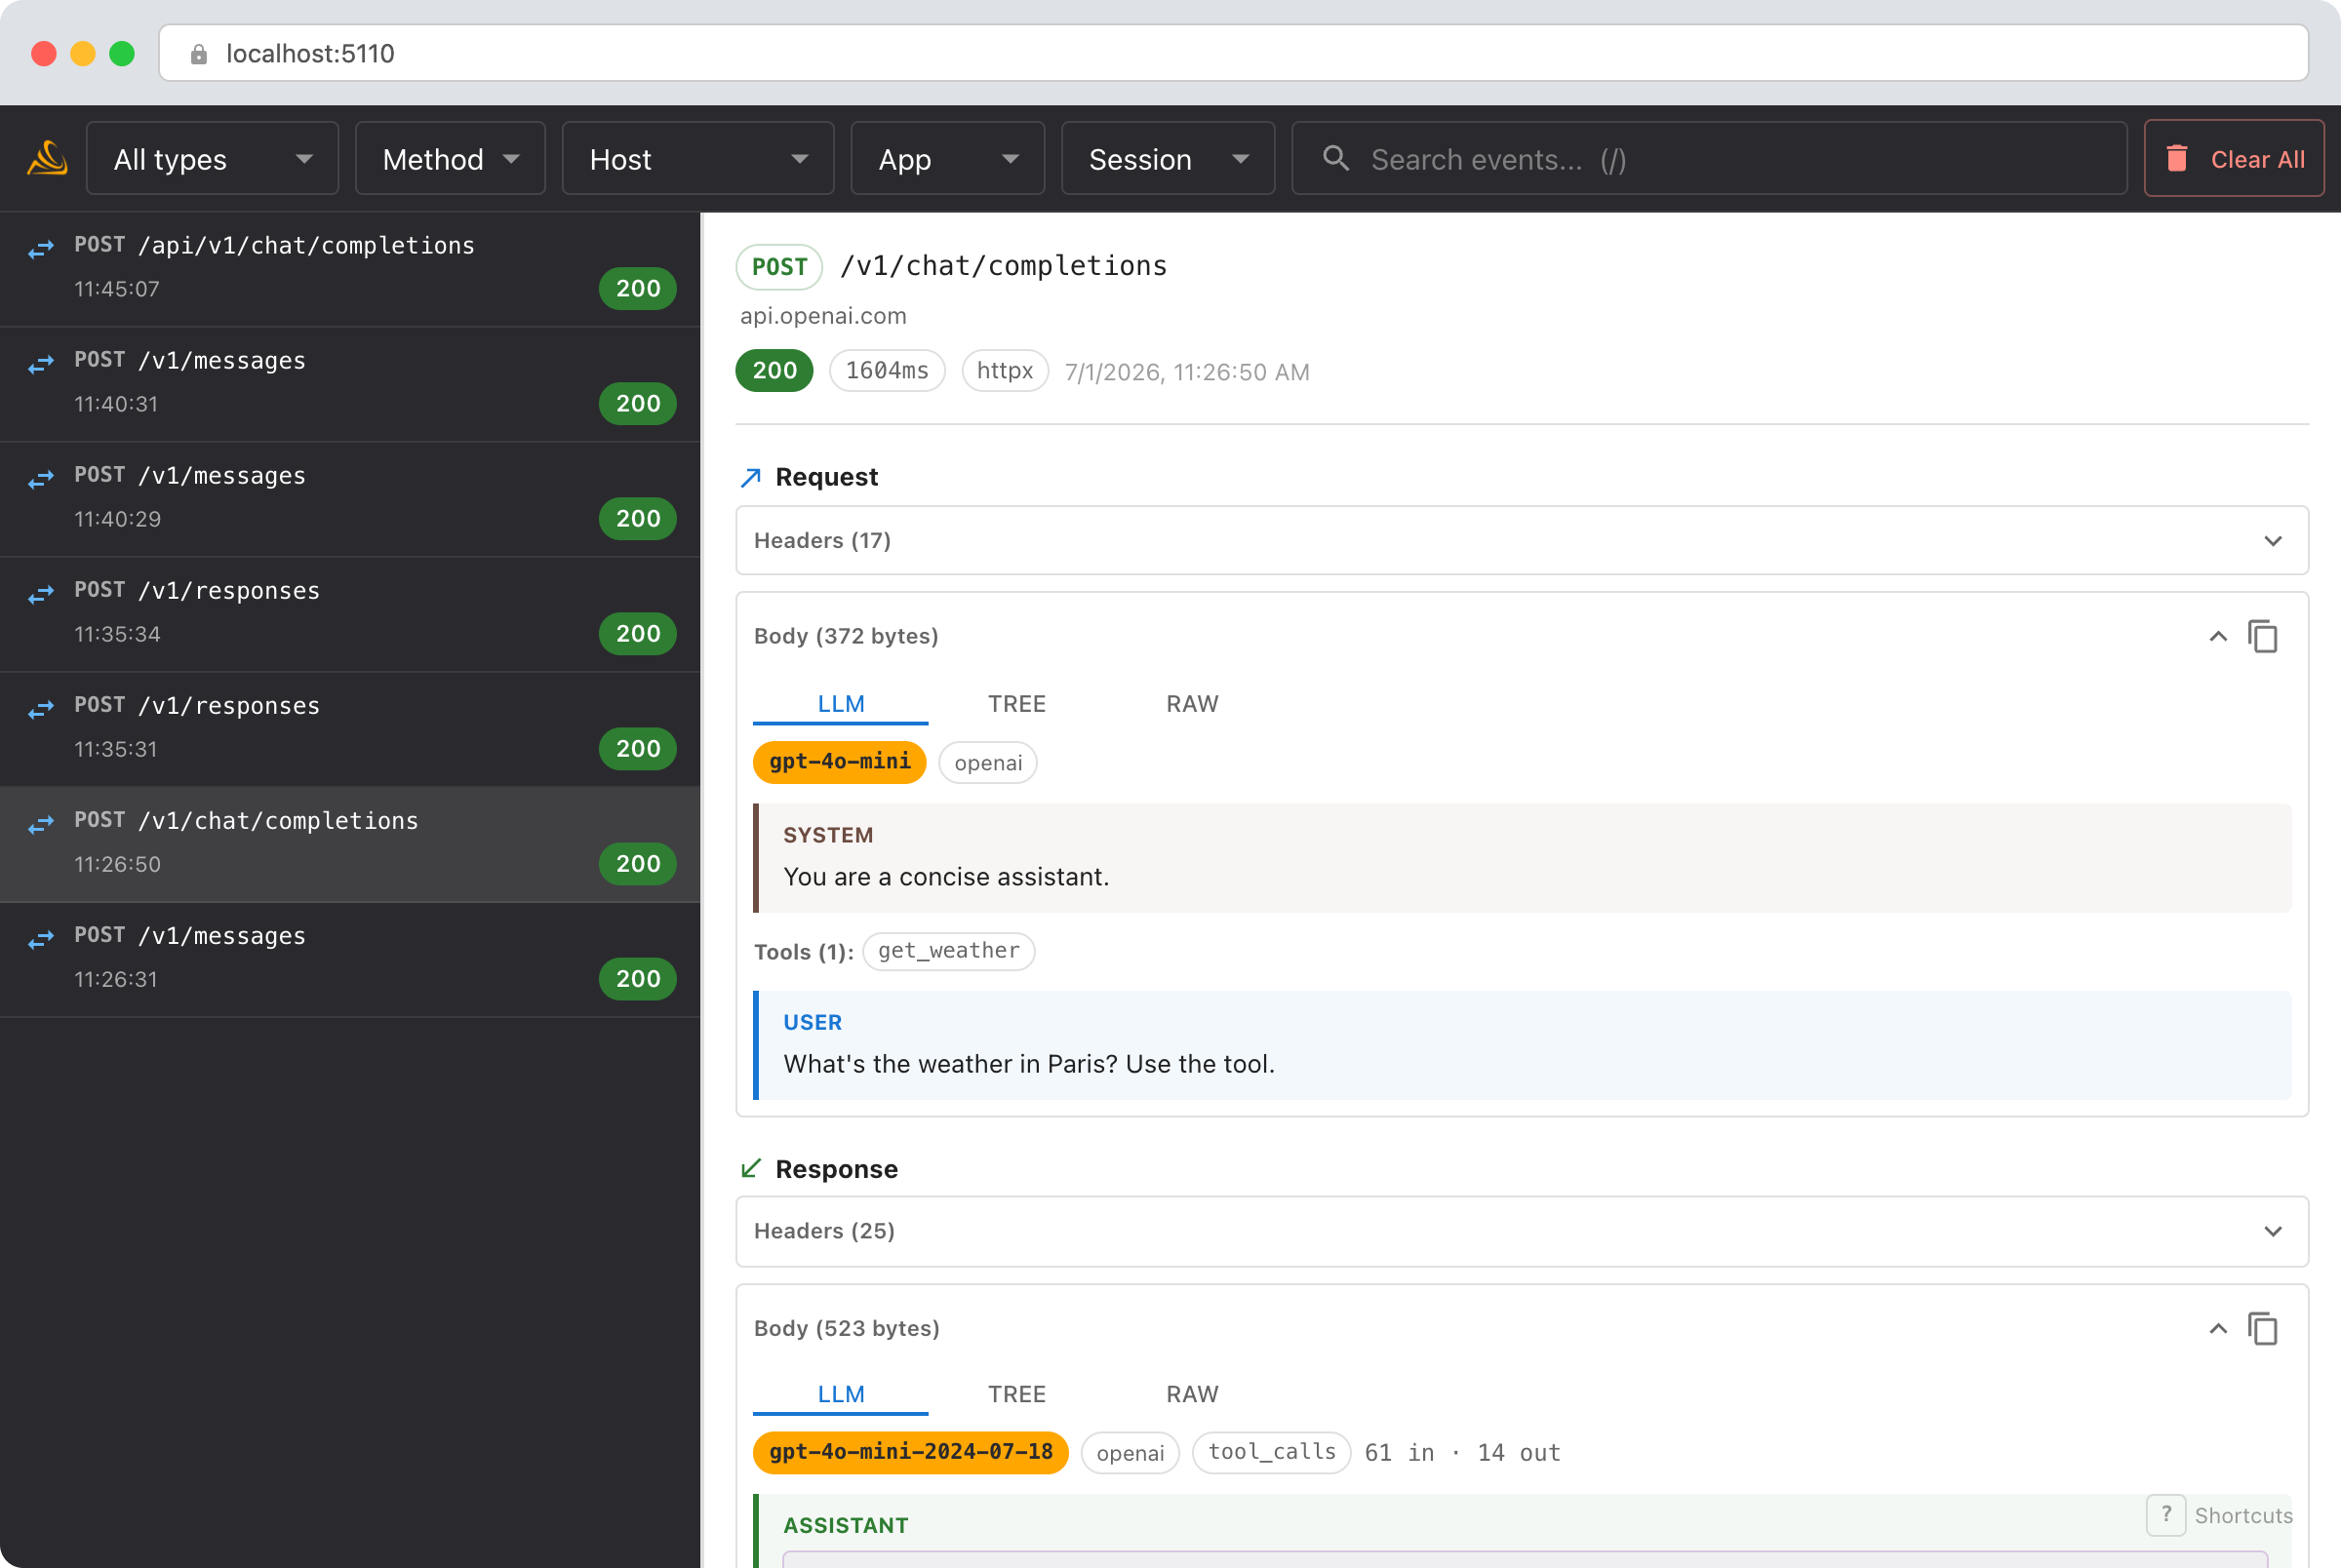
Task: Click the httpx client chip
Action: (x=1004, y=371)
